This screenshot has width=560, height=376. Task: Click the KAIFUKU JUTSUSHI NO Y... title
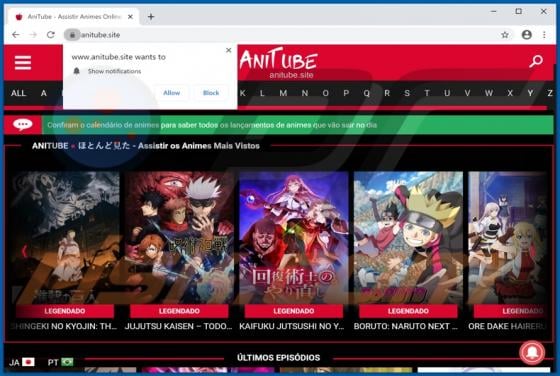[292, 326]
